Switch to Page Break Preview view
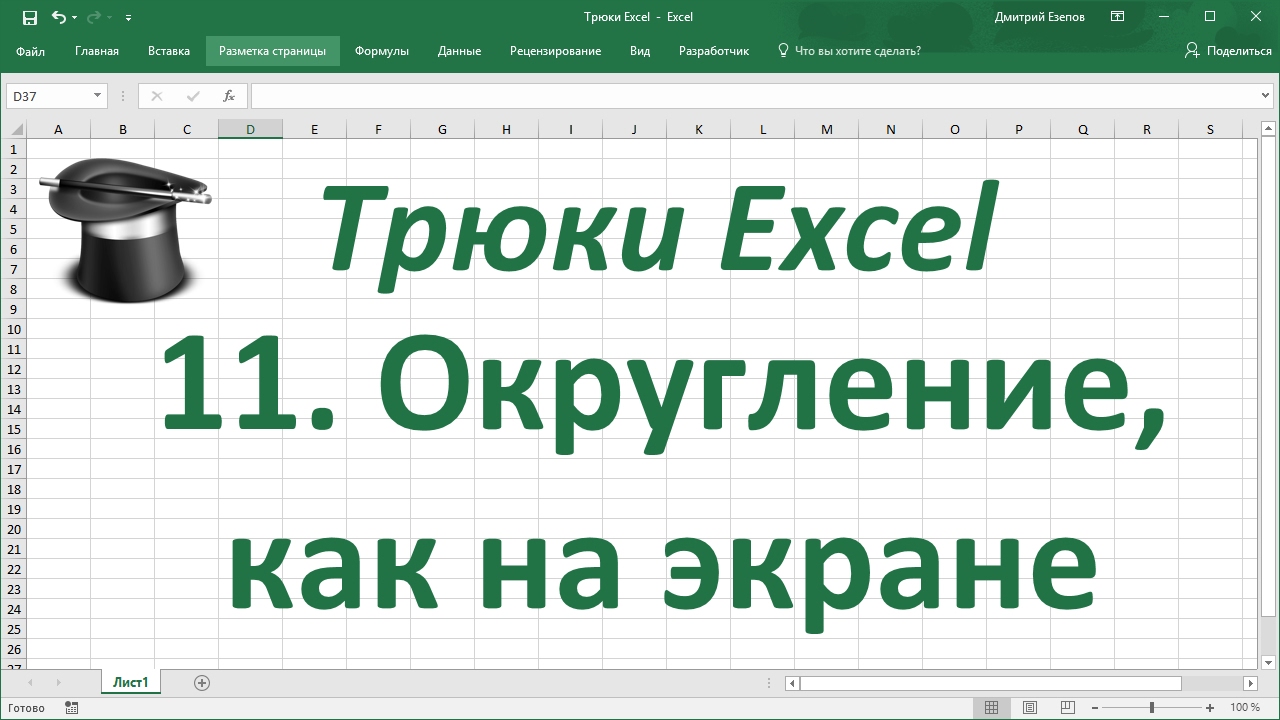 click(x=1067, y=708)
